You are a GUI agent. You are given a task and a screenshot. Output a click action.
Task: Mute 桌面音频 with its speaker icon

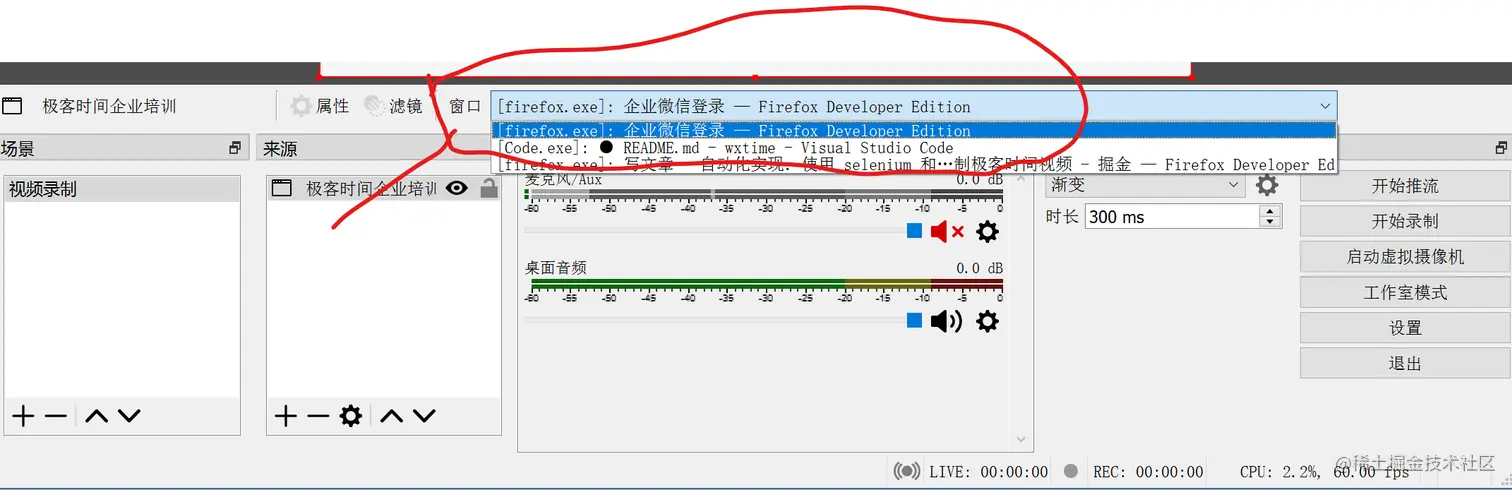pyautogui.click(x=946, y=321)
